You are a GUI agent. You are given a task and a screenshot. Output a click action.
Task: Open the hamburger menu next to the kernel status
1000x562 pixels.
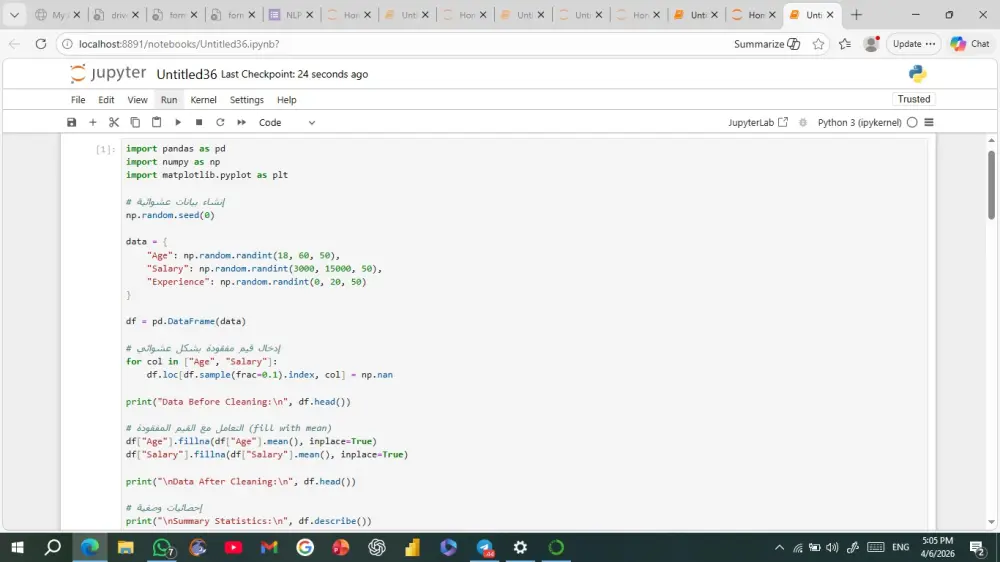[x=929, y=122]
